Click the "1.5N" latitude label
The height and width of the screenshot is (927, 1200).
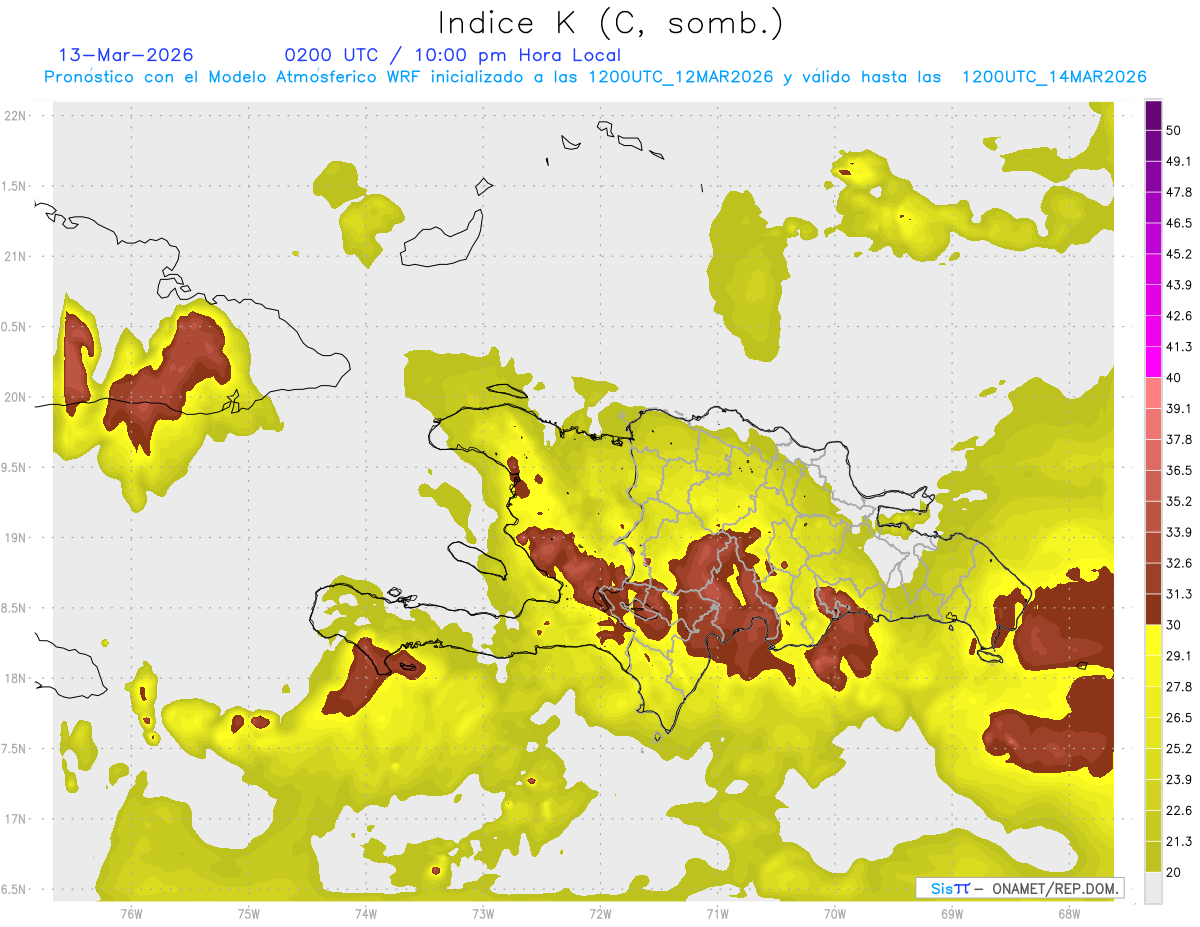(x=15, y=186)
